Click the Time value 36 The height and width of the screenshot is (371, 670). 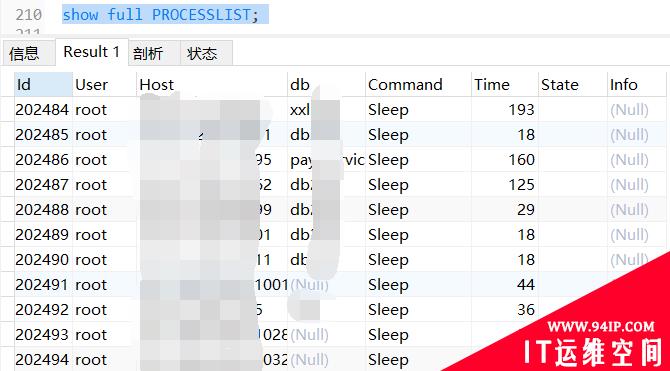[x=526, y=310]
